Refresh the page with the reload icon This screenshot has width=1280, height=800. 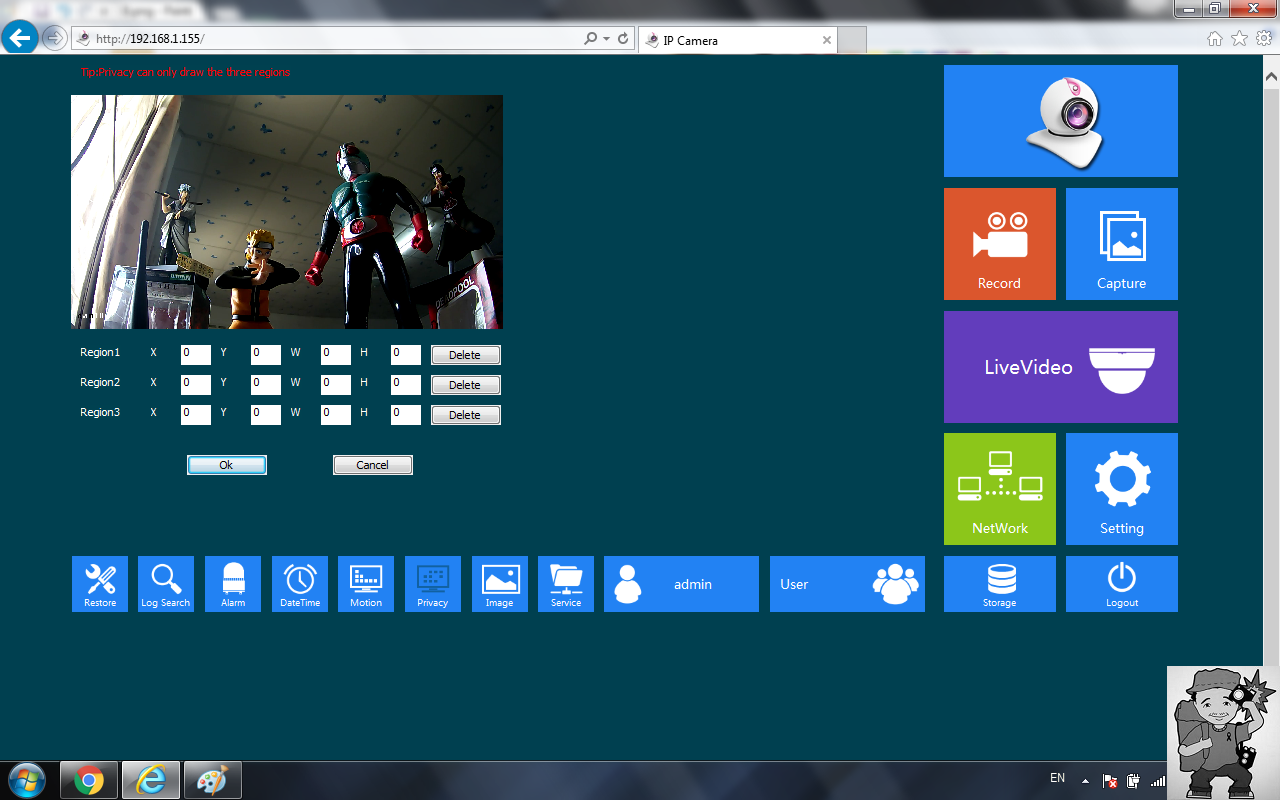[x=623, y=39]
